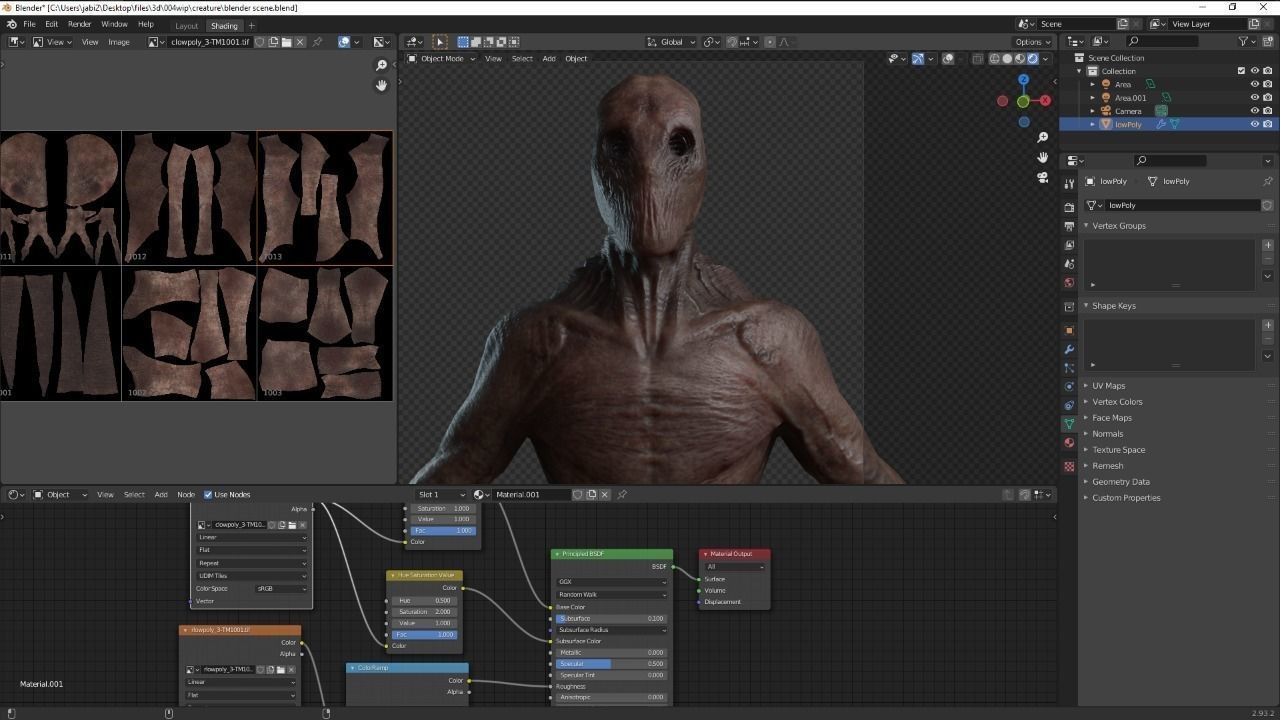
Task: Open node editor Add menu
Action: click(x=160, y=494)
